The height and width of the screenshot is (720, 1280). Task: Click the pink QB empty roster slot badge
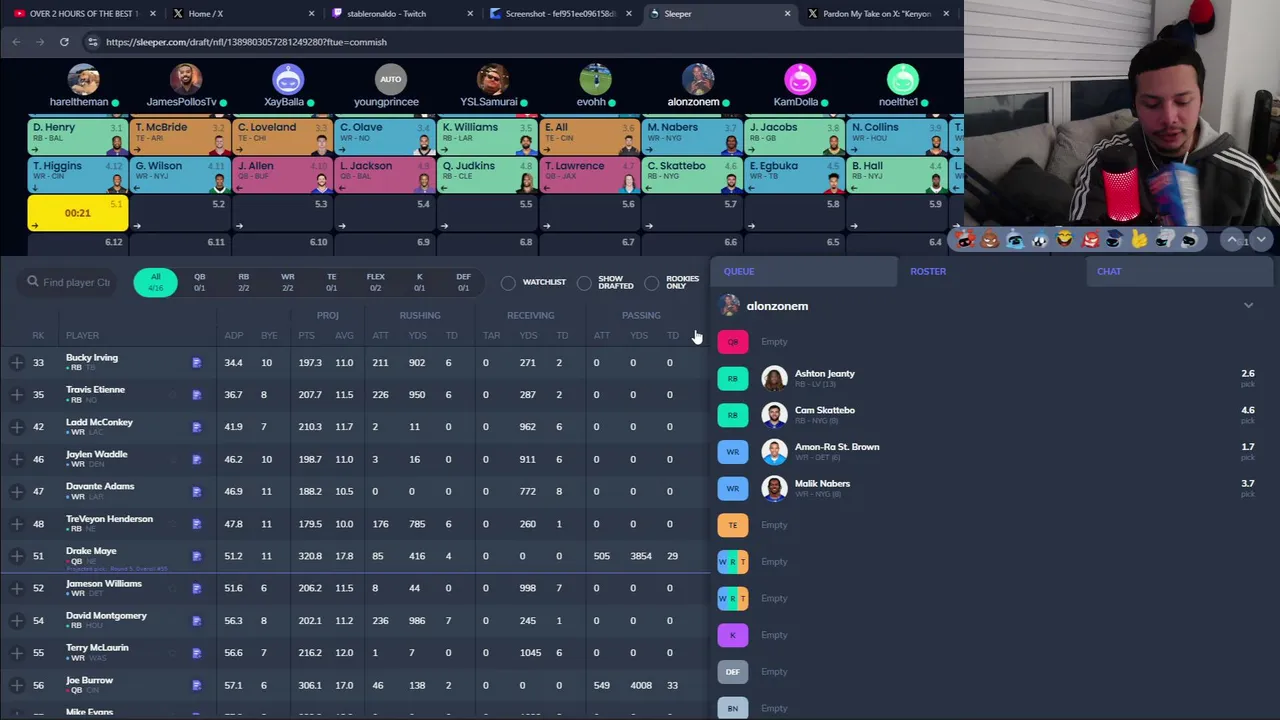coord(733,342)
